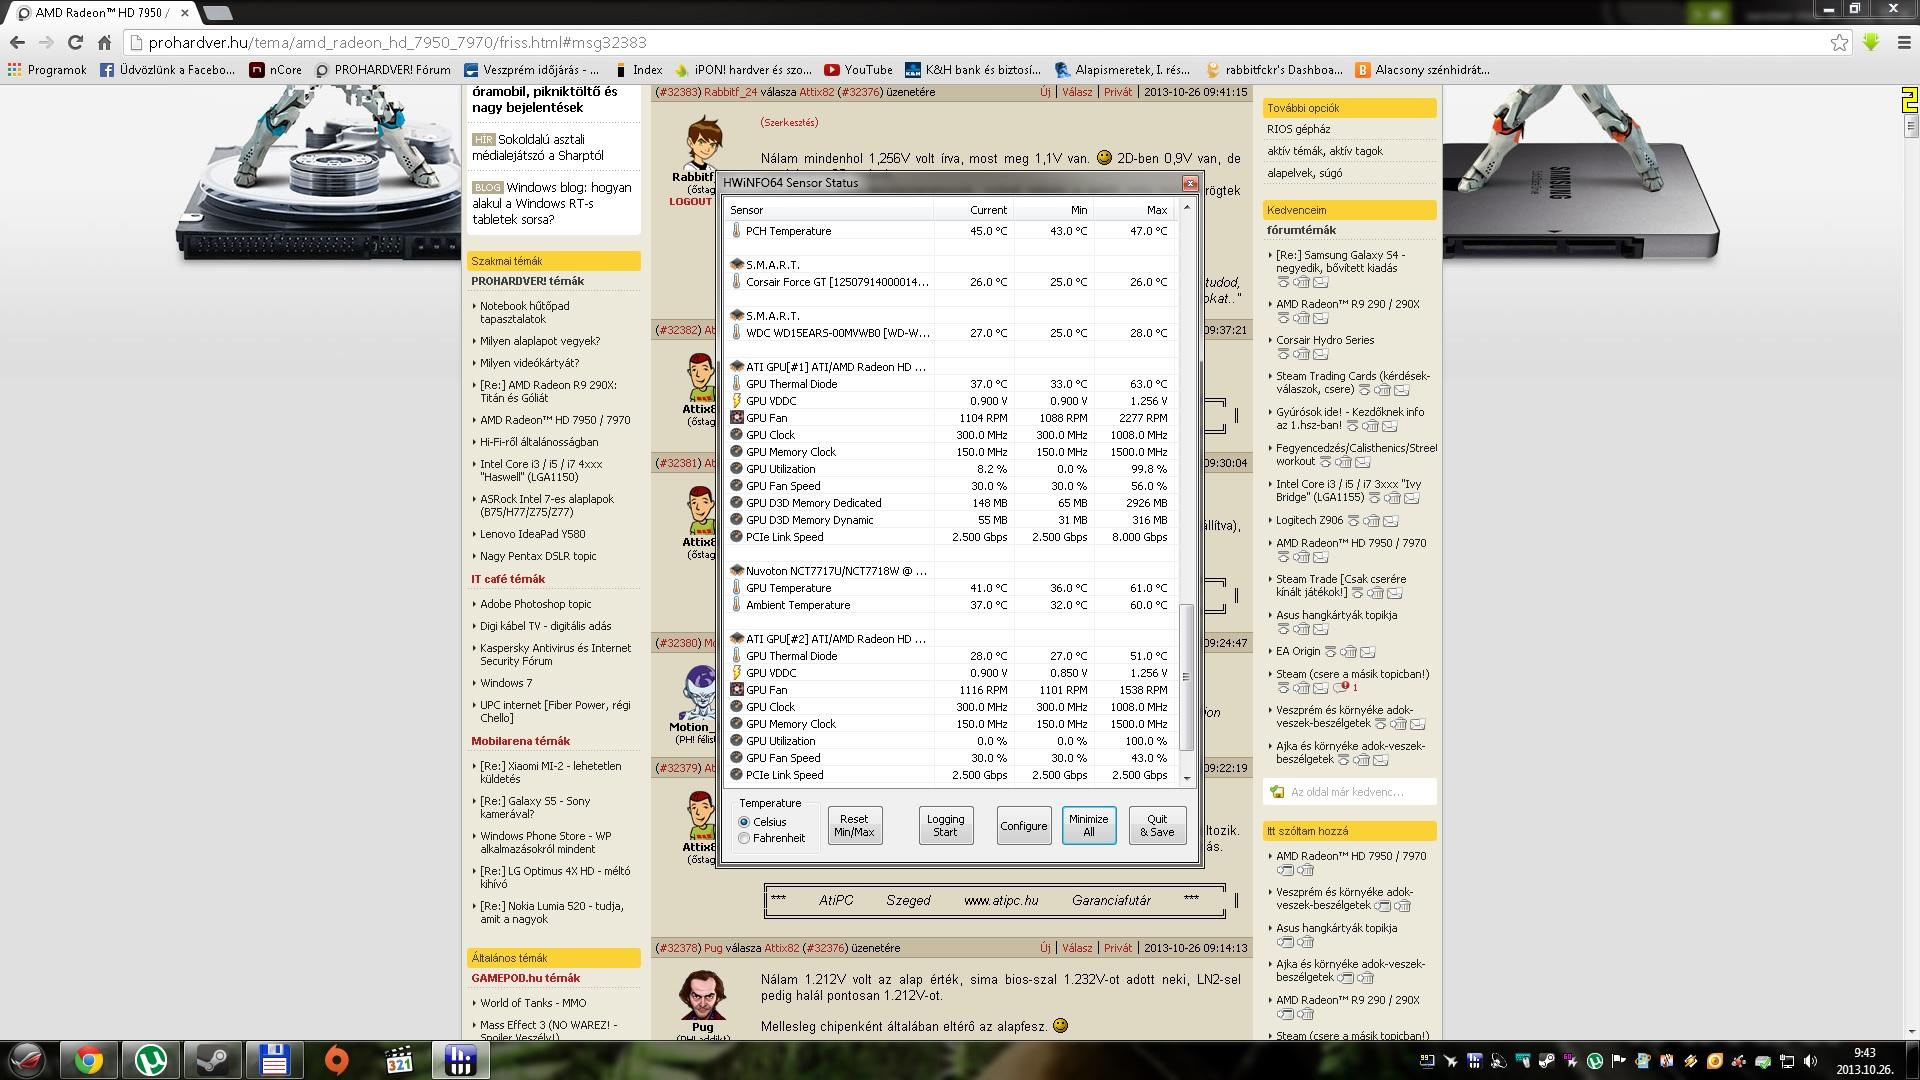Click the Szerkesztés edit link

pyautogui.click(x=789, y=122)
